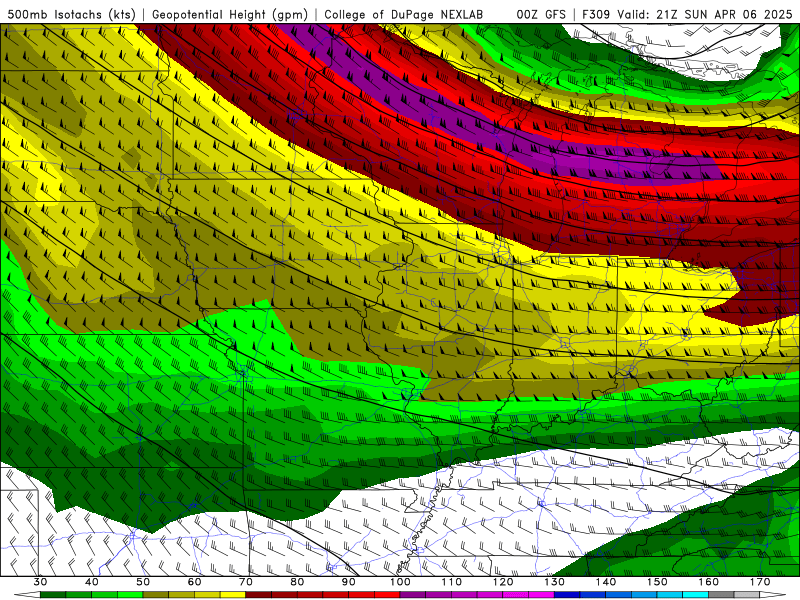Screen dimensions: 800x600
Task: Click the legend value 160
Action: tap(709, 582)
